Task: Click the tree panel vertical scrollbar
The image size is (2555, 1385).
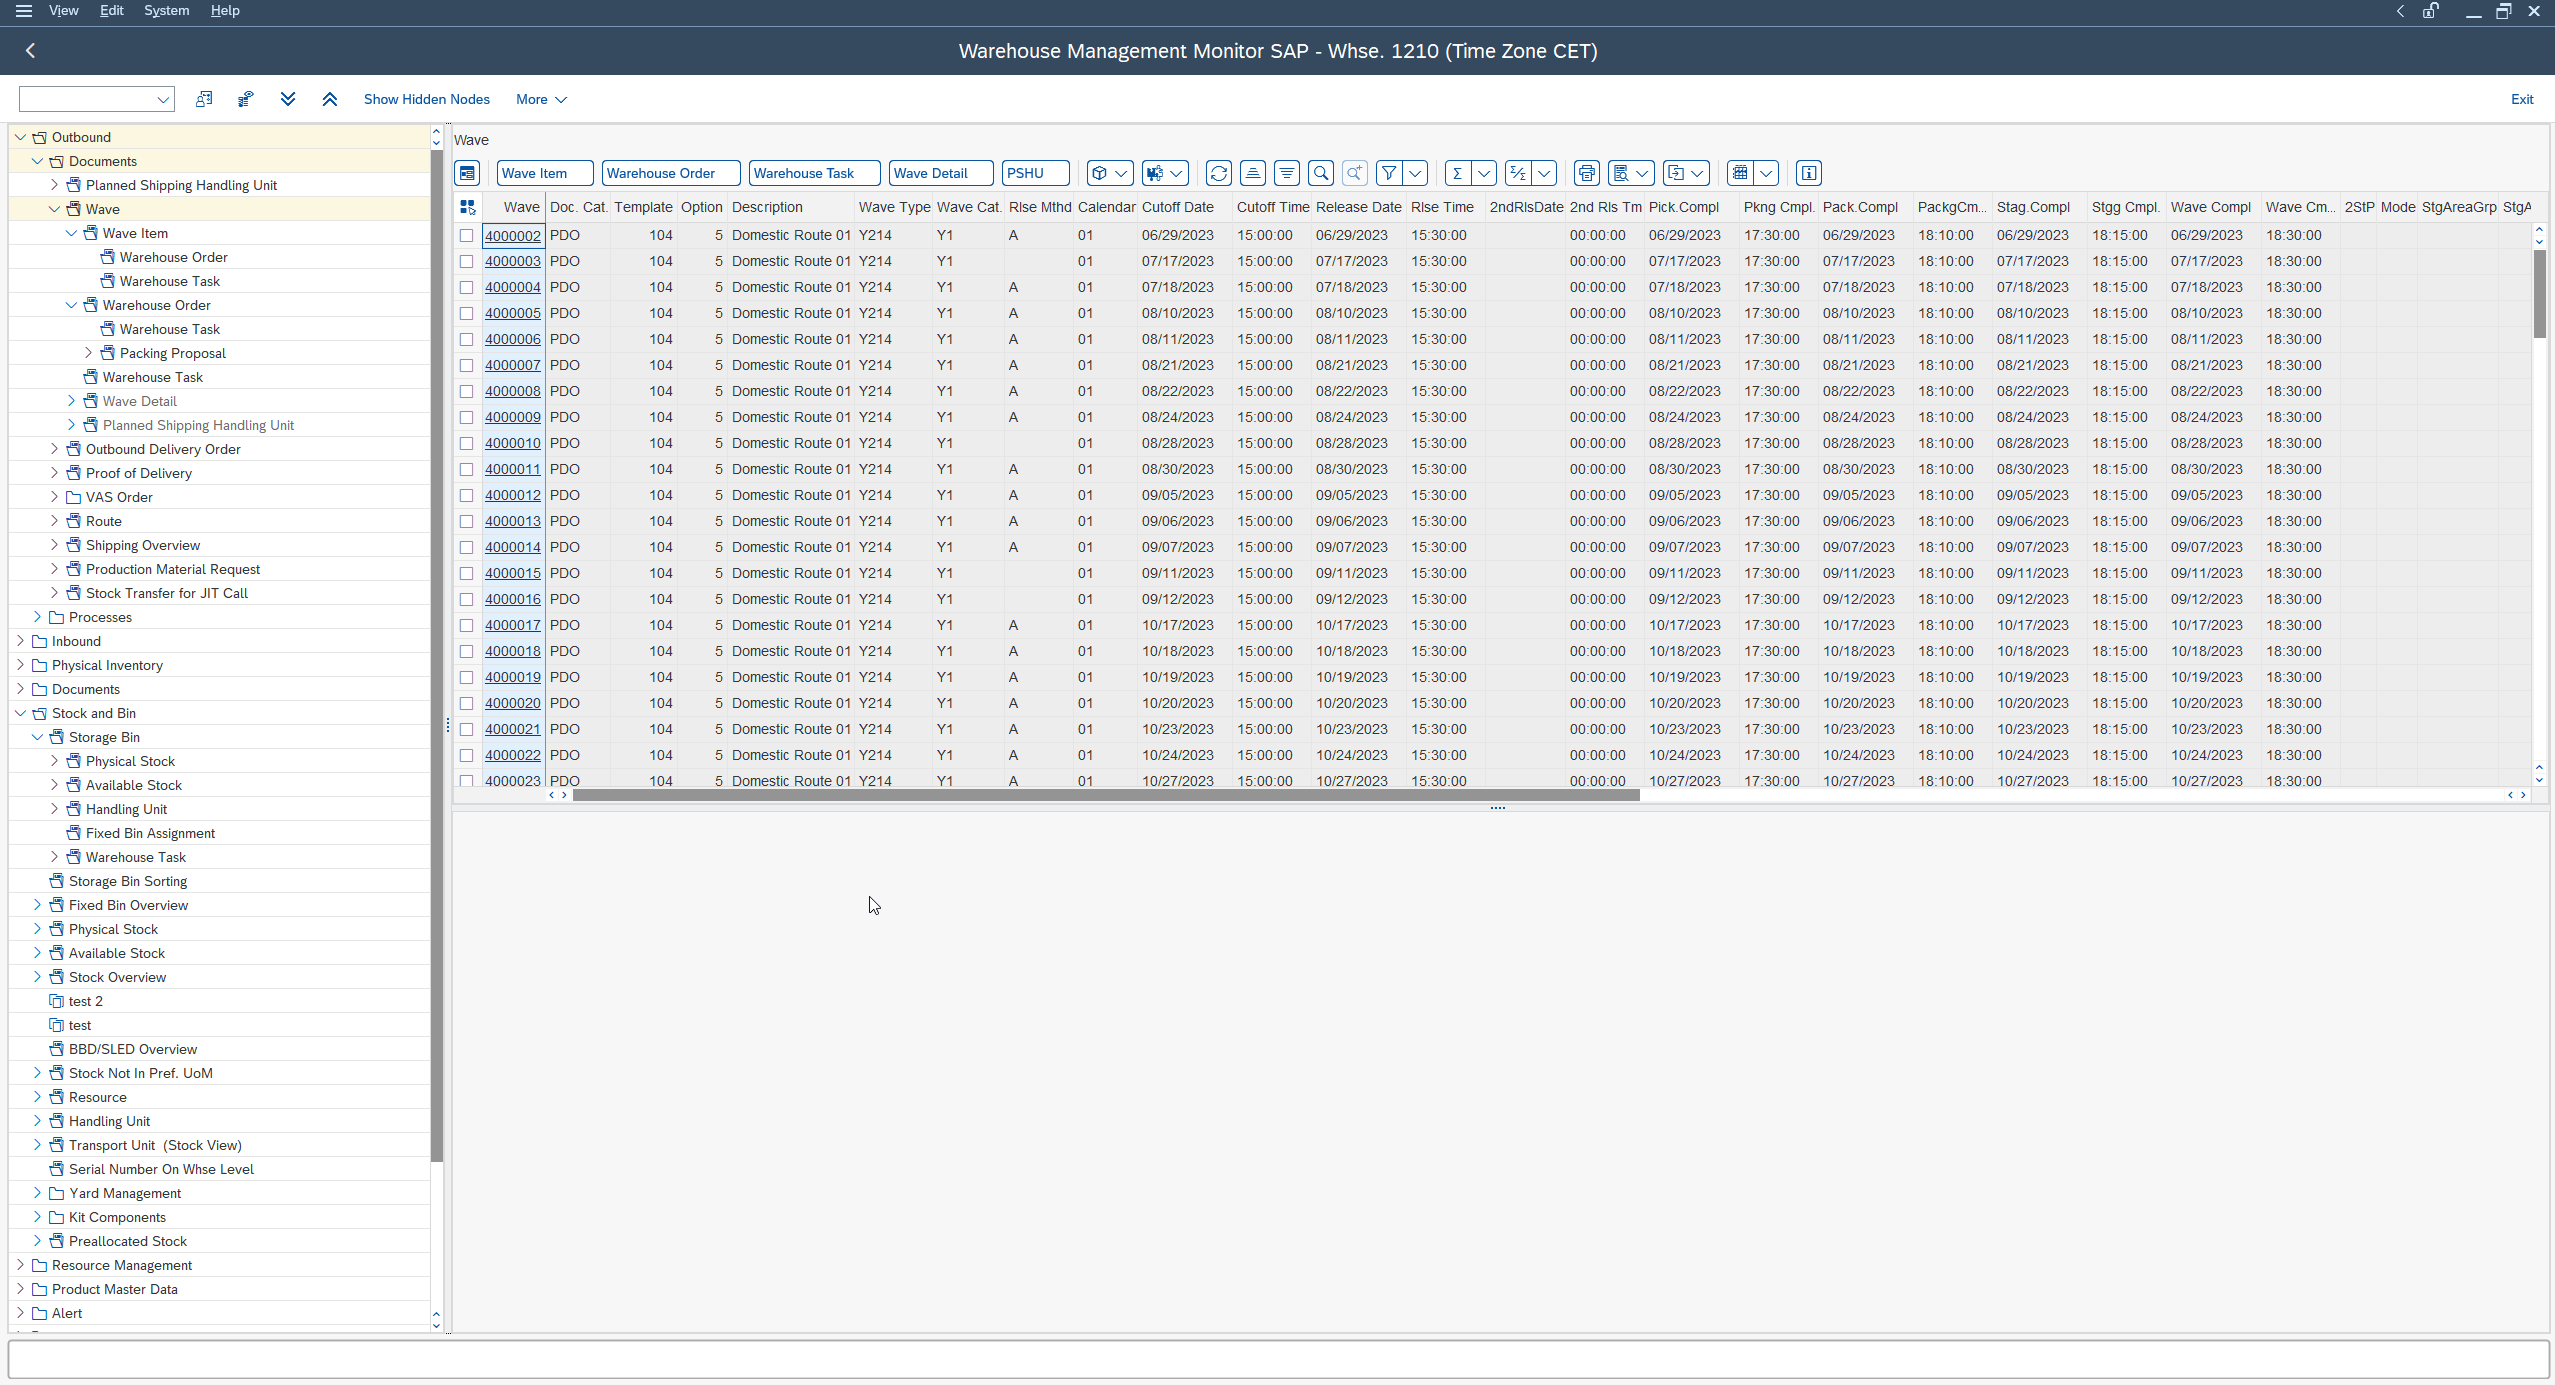Action: pos(436,655)
